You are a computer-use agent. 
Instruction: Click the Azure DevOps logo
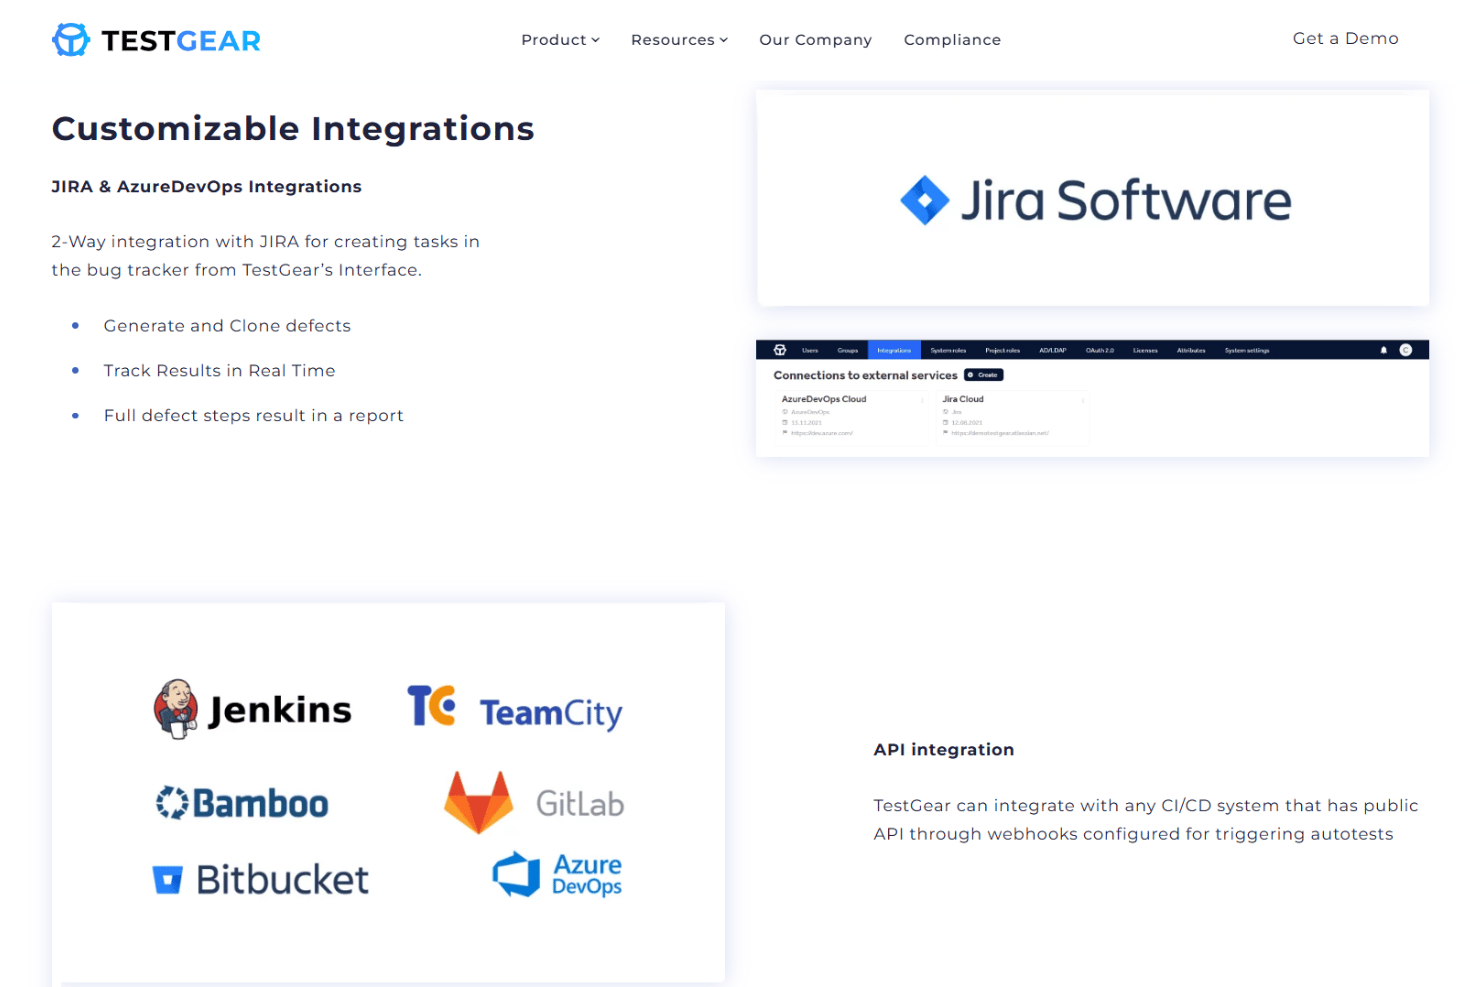(x=557, y=874)
